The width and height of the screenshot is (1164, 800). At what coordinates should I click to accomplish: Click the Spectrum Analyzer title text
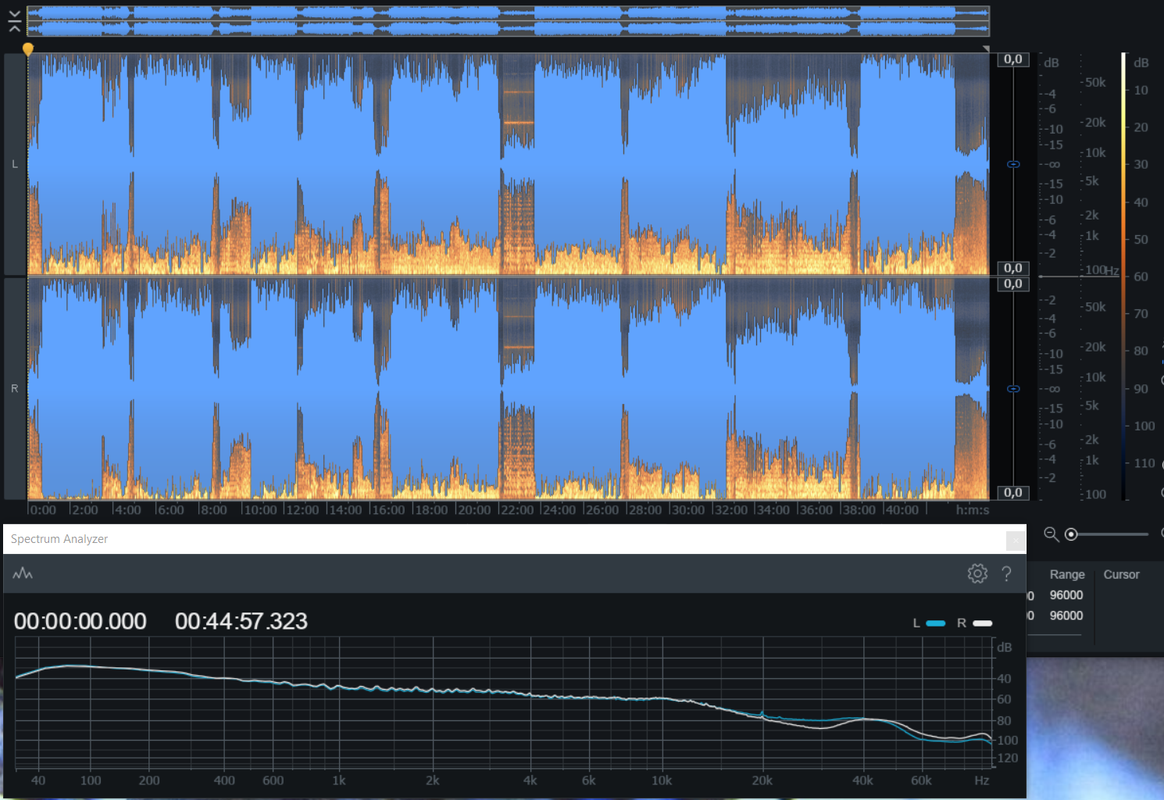59,539
